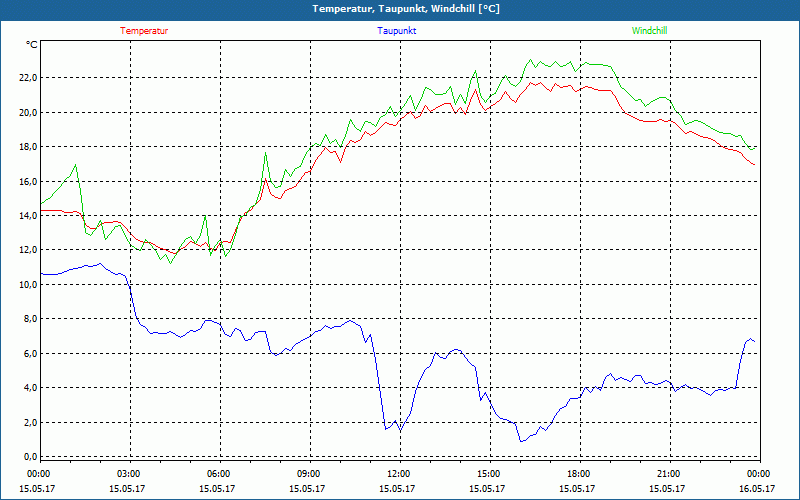
Task: Click the '00:00' time label above 16.05.17
Action: tap(760, 474)
